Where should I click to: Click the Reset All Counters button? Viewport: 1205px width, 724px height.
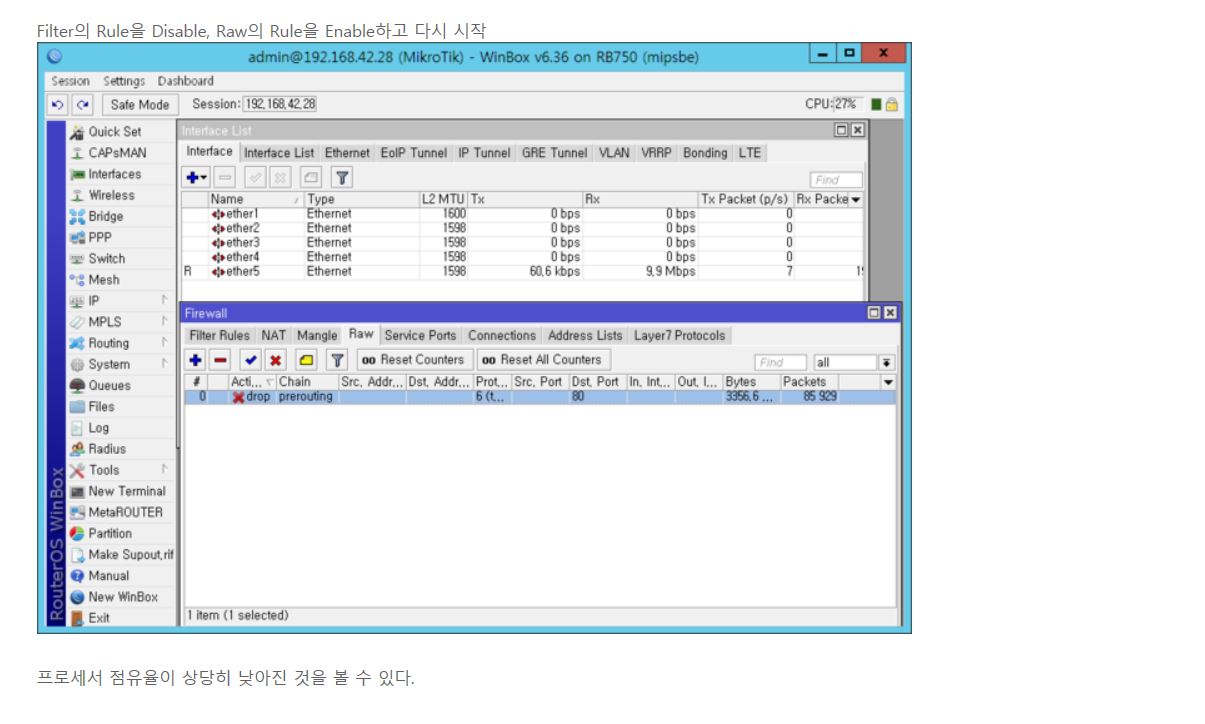(x=543, y=360)
